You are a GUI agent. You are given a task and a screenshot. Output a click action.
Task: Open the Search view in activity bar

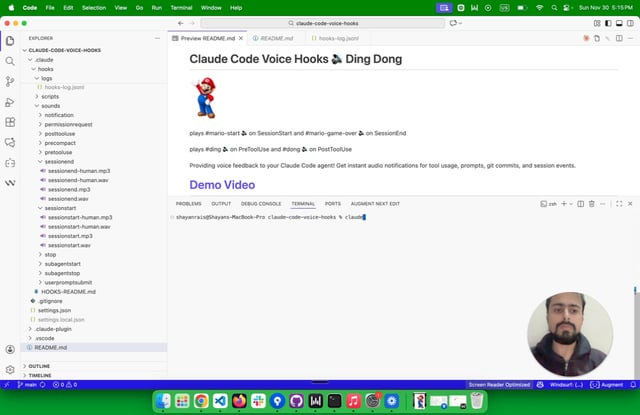10,61
